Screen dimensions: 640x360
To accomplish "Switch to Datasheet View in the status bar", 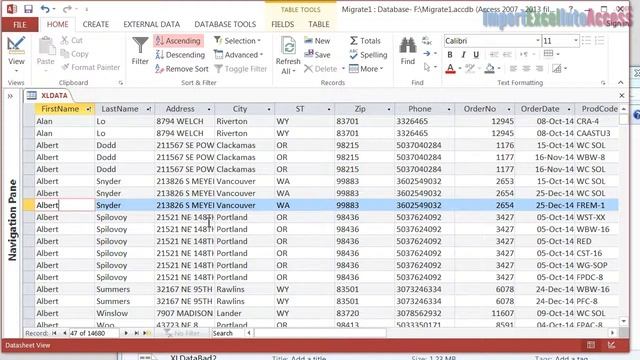I will (x=591, y=345).
